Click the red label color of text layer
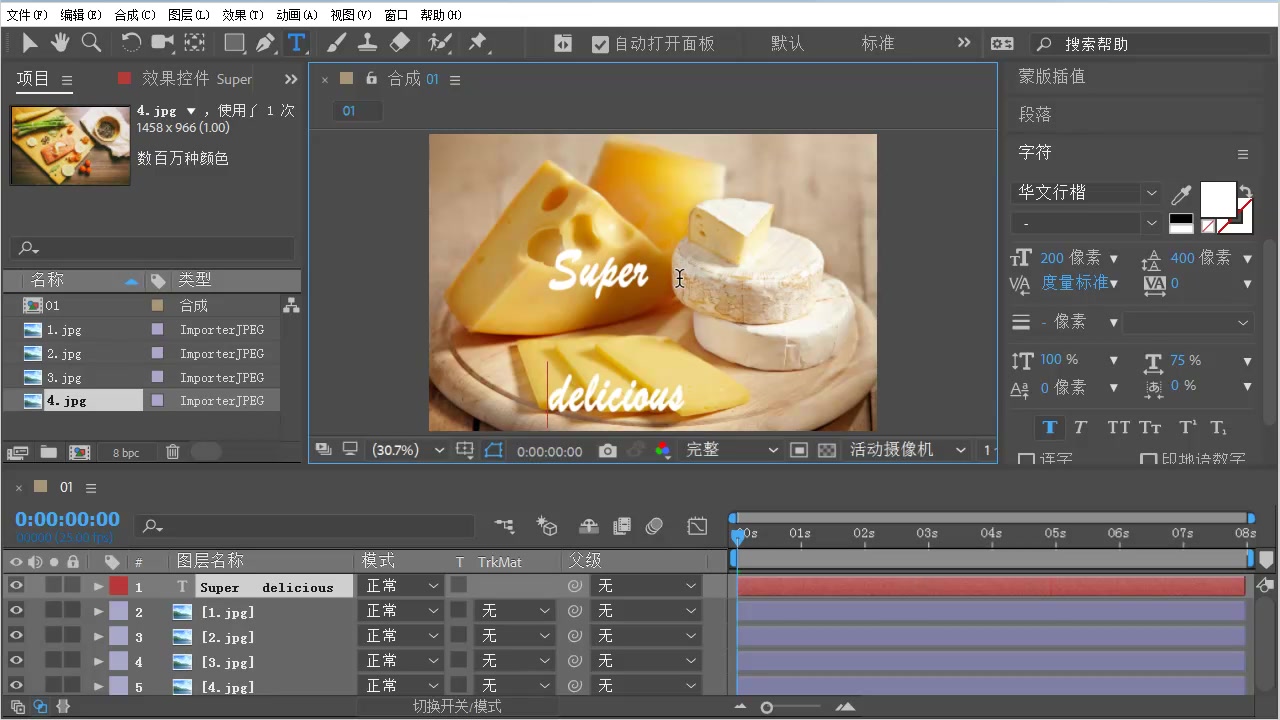 pos(119,586)
